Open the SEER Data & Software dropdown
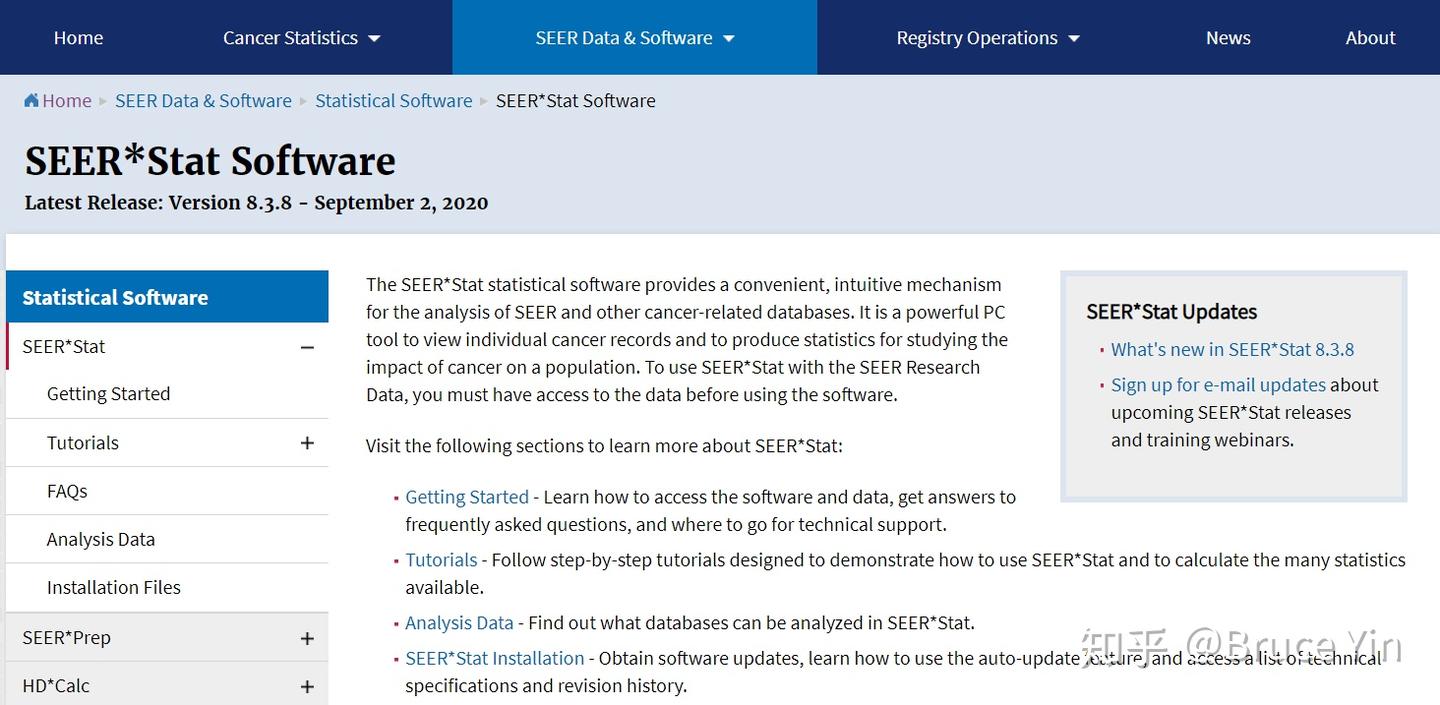 click(x=634, y=38)
